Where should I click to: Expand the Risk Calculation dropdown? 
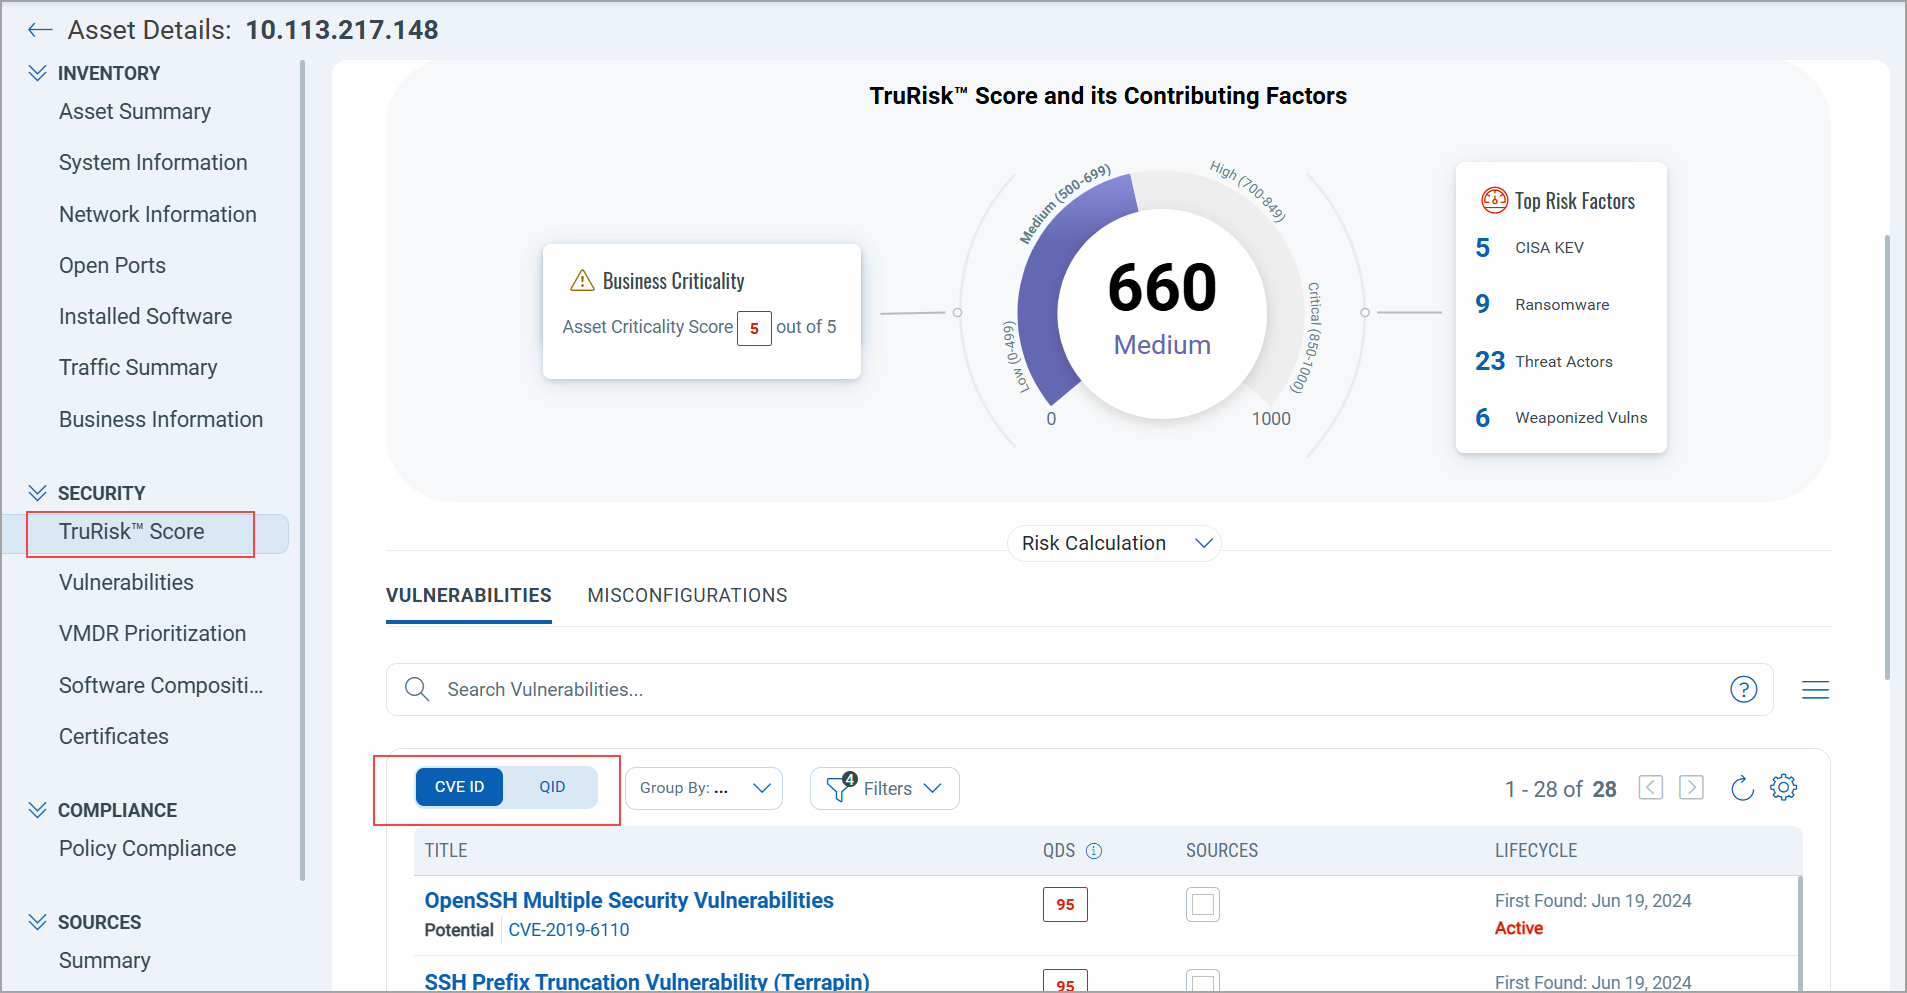tap(1113, 543)
